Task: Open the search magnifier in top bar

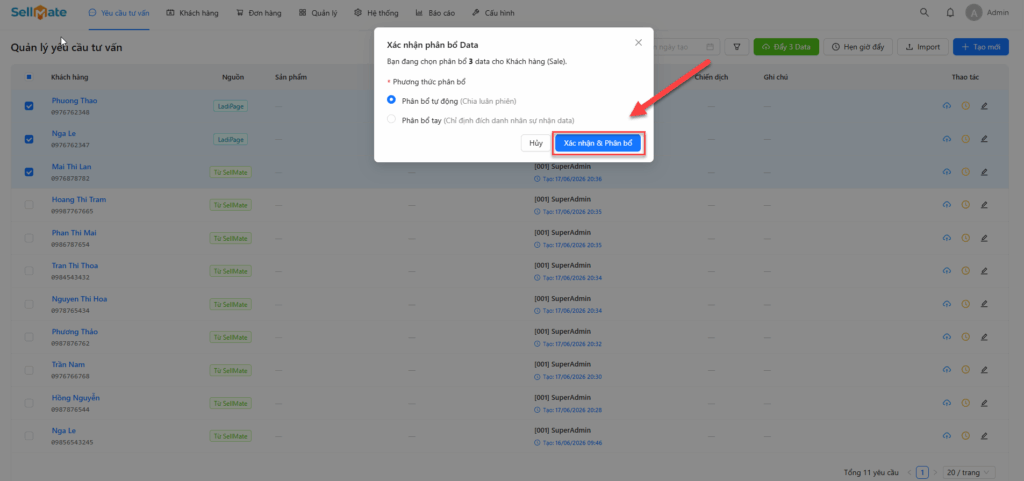Action: point(924,12)
